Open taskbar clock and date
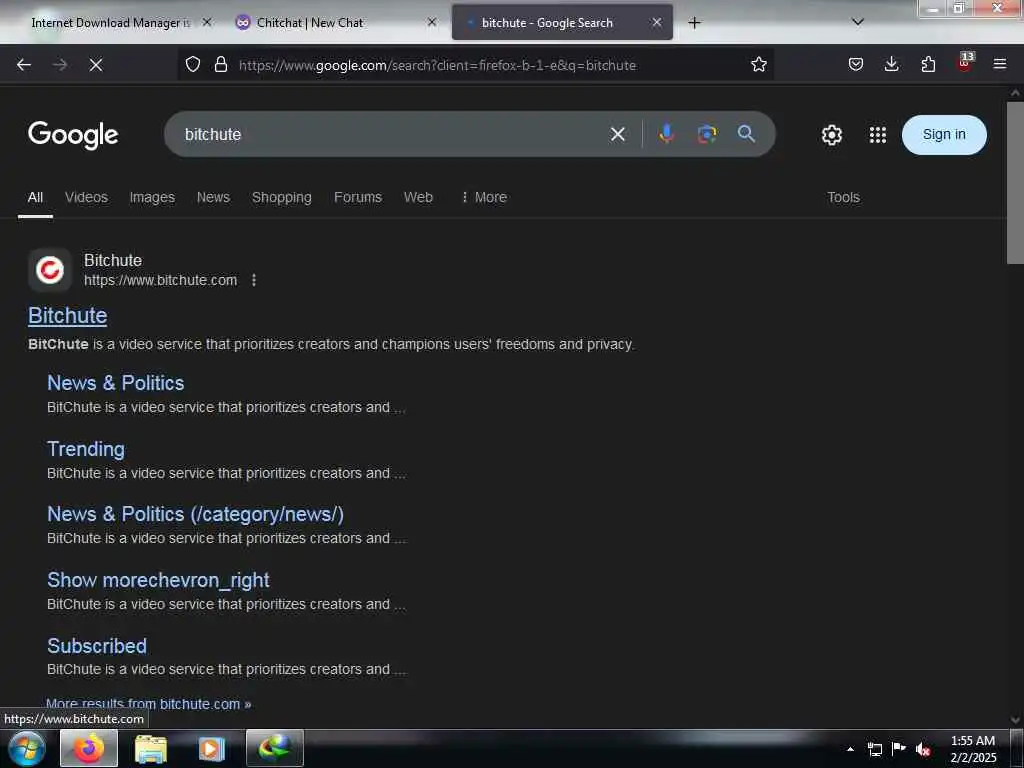The image size is (1024, 768). tap(973, 749)
